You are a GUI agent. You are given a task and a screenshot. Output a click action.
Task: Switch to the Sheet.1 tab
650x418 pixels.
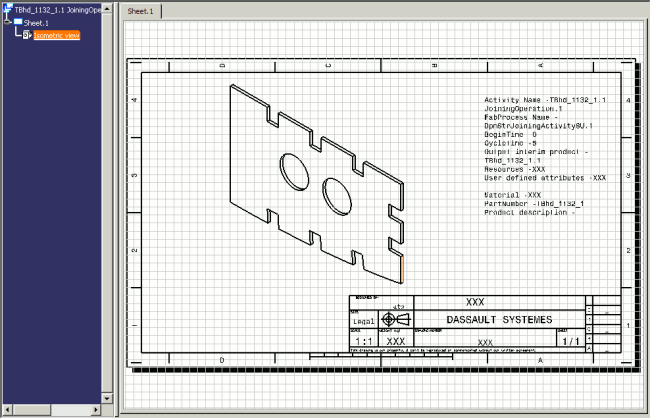(140, 10)
